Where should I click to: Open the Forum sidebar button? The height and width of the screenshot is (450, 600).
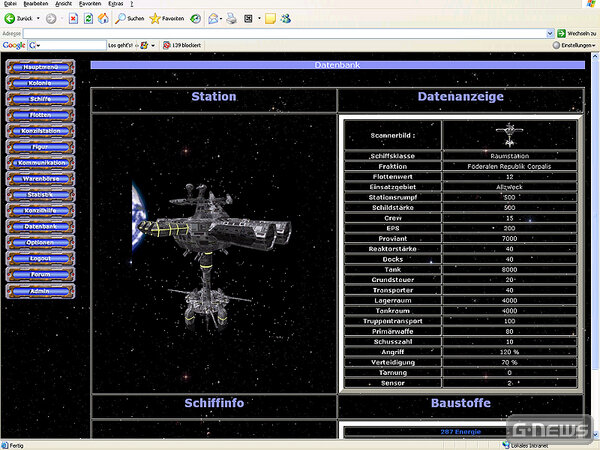(41, 274)
